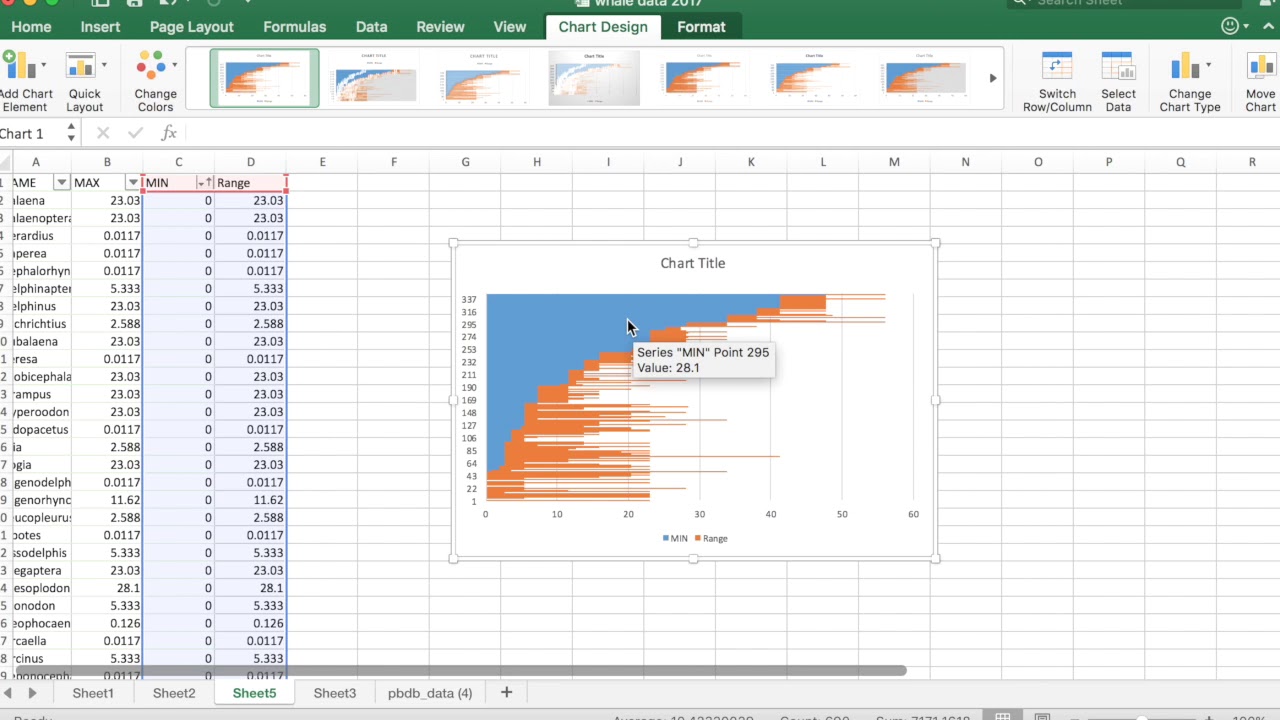1280x720 pixels.
Task: Click the formula bar cancel X icon
Action: coord(103,133)
